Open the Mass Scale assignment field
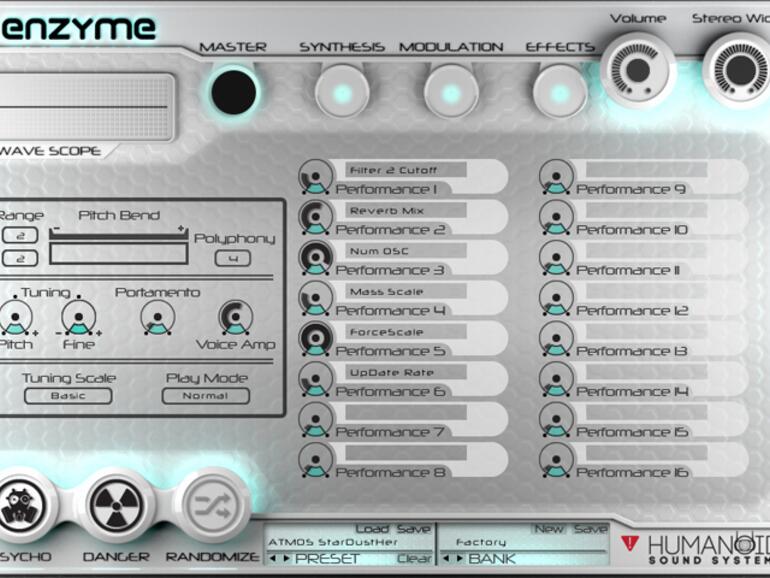Image resolution: width=770 pixels, height=578 pixels. point(406,291)
